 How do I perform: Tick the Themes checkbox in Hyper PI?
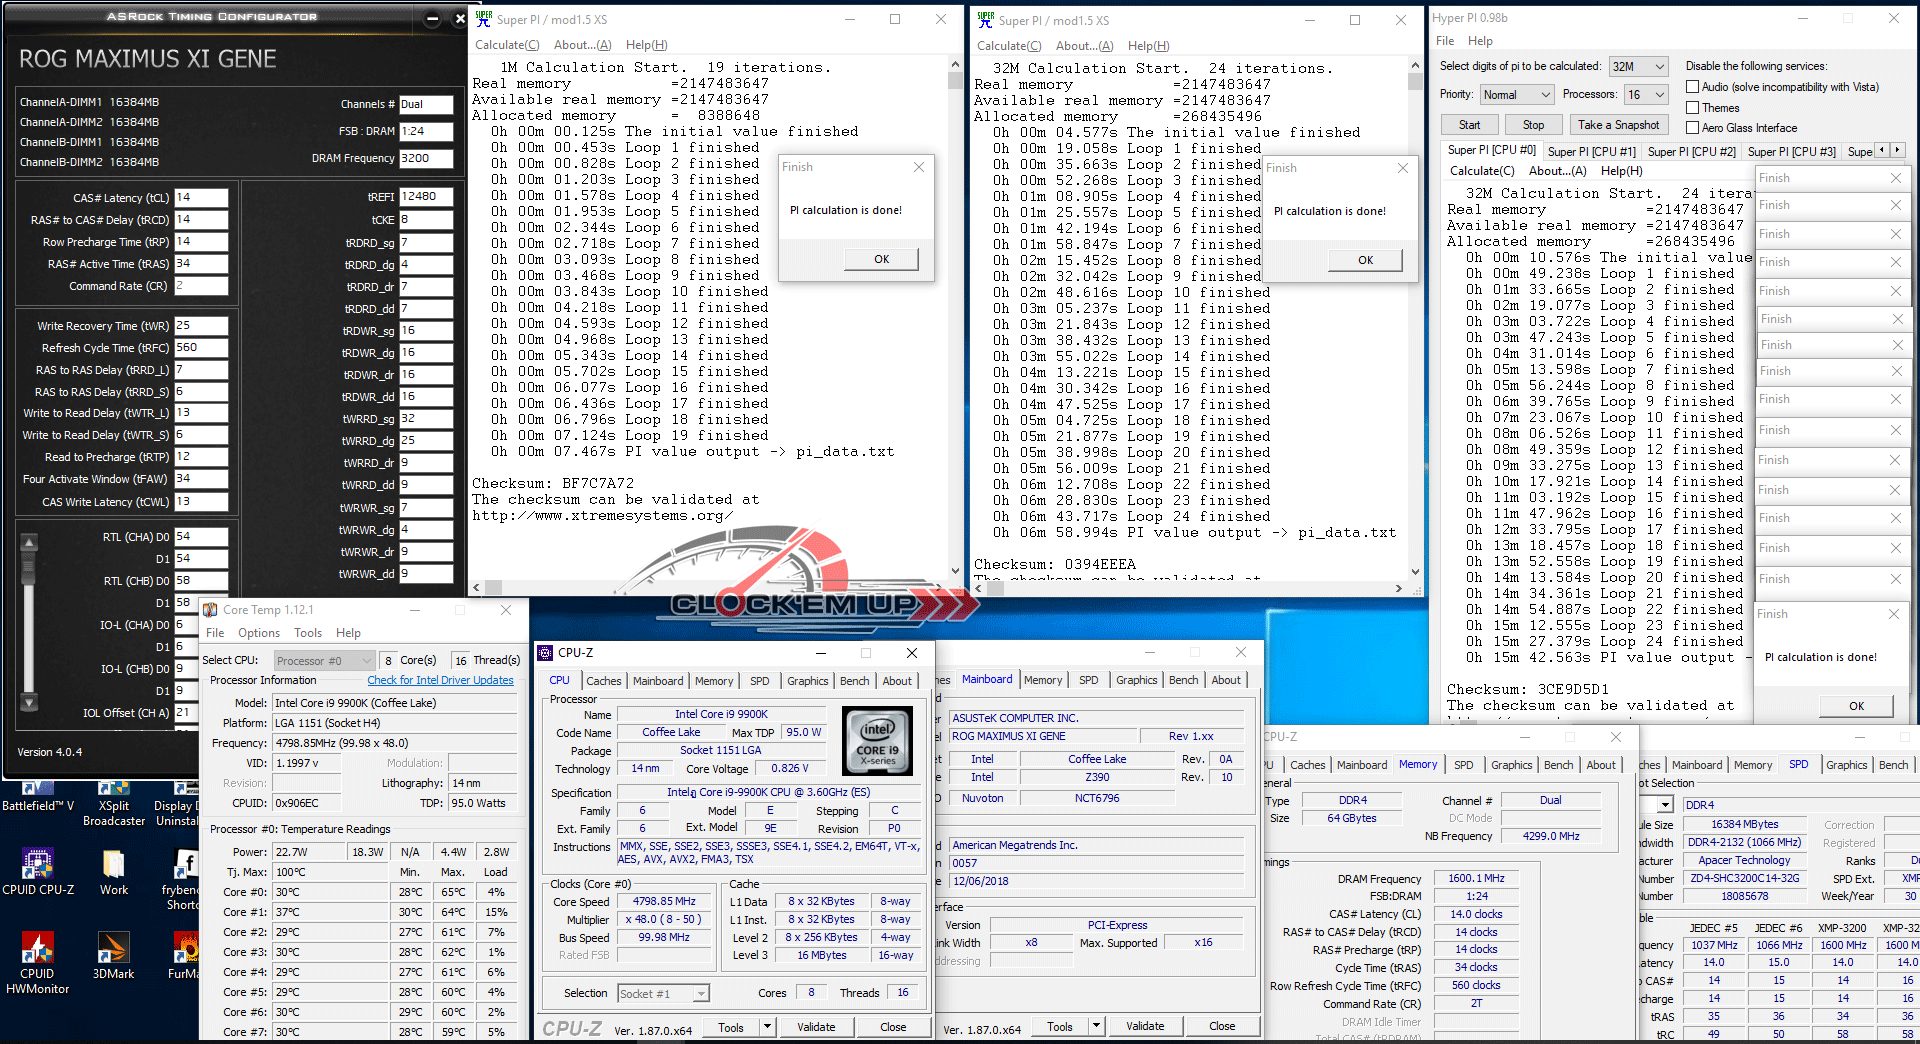click(1693, 108)
